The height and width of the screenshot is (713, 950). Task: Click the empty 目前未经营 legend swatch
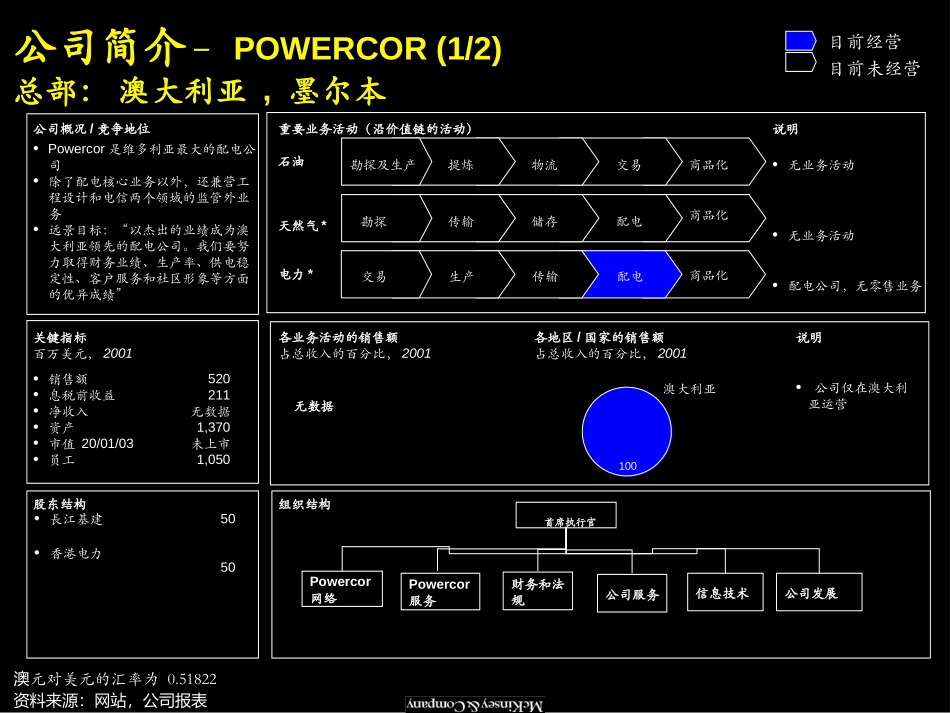pyautogui.click(x=800, y=62)
